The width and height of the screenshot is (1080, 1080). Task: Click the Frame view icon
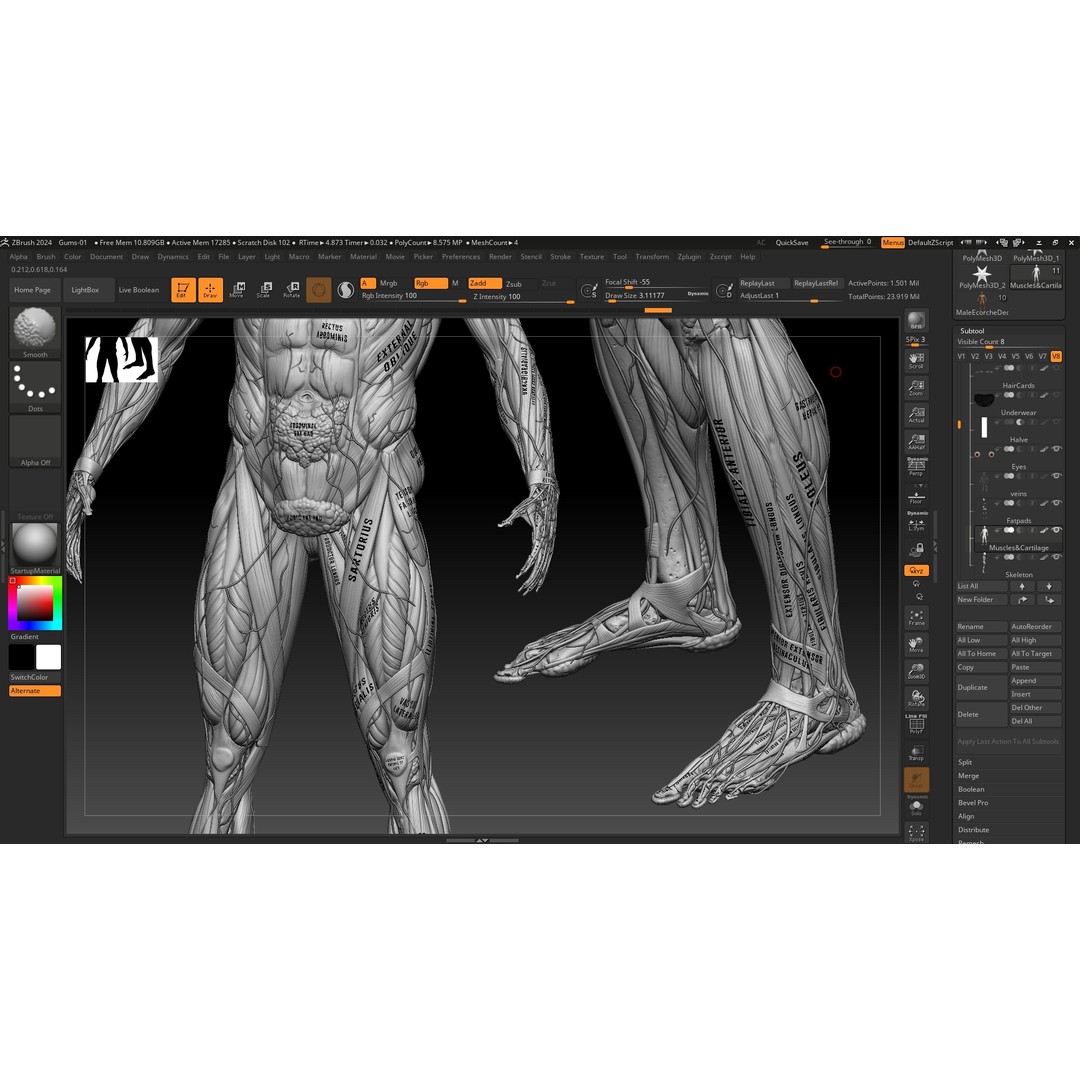(916, 617)
